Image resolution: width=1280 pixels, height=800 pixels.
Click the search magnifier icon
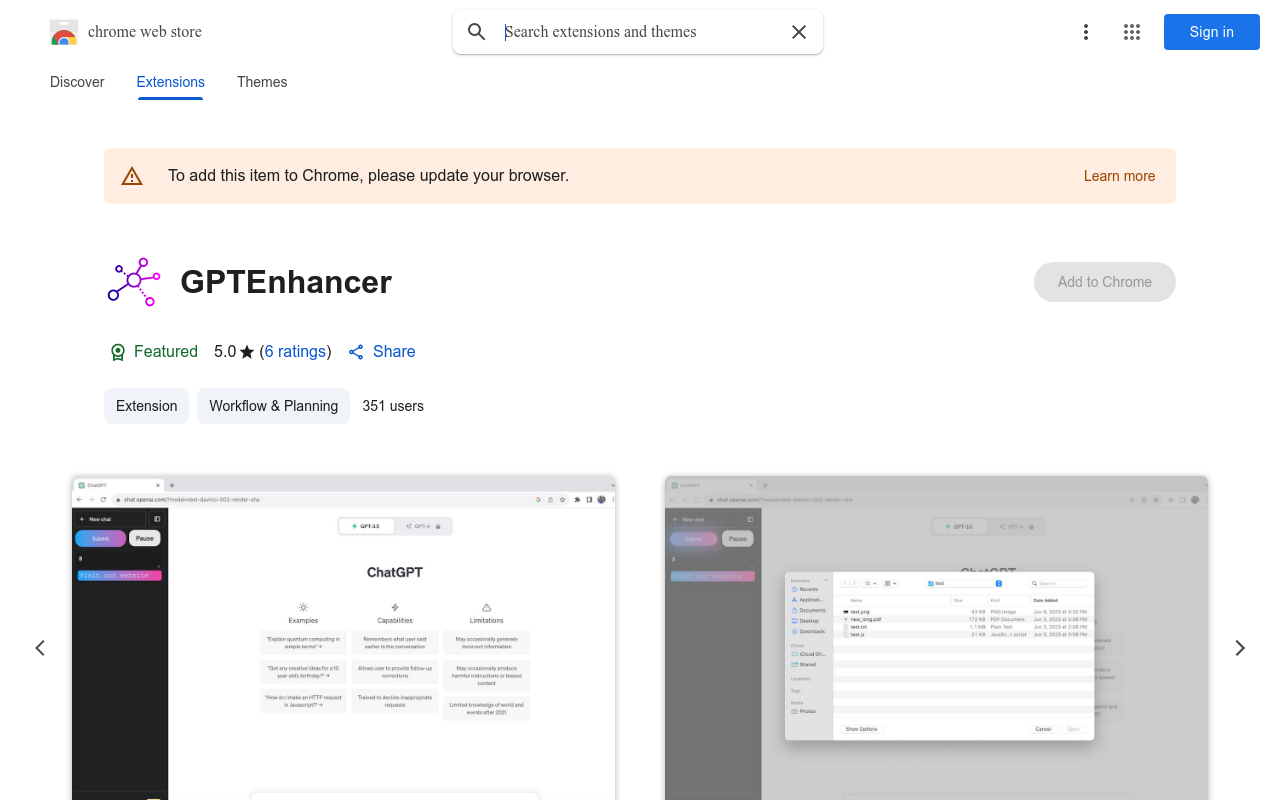[477, 32]
